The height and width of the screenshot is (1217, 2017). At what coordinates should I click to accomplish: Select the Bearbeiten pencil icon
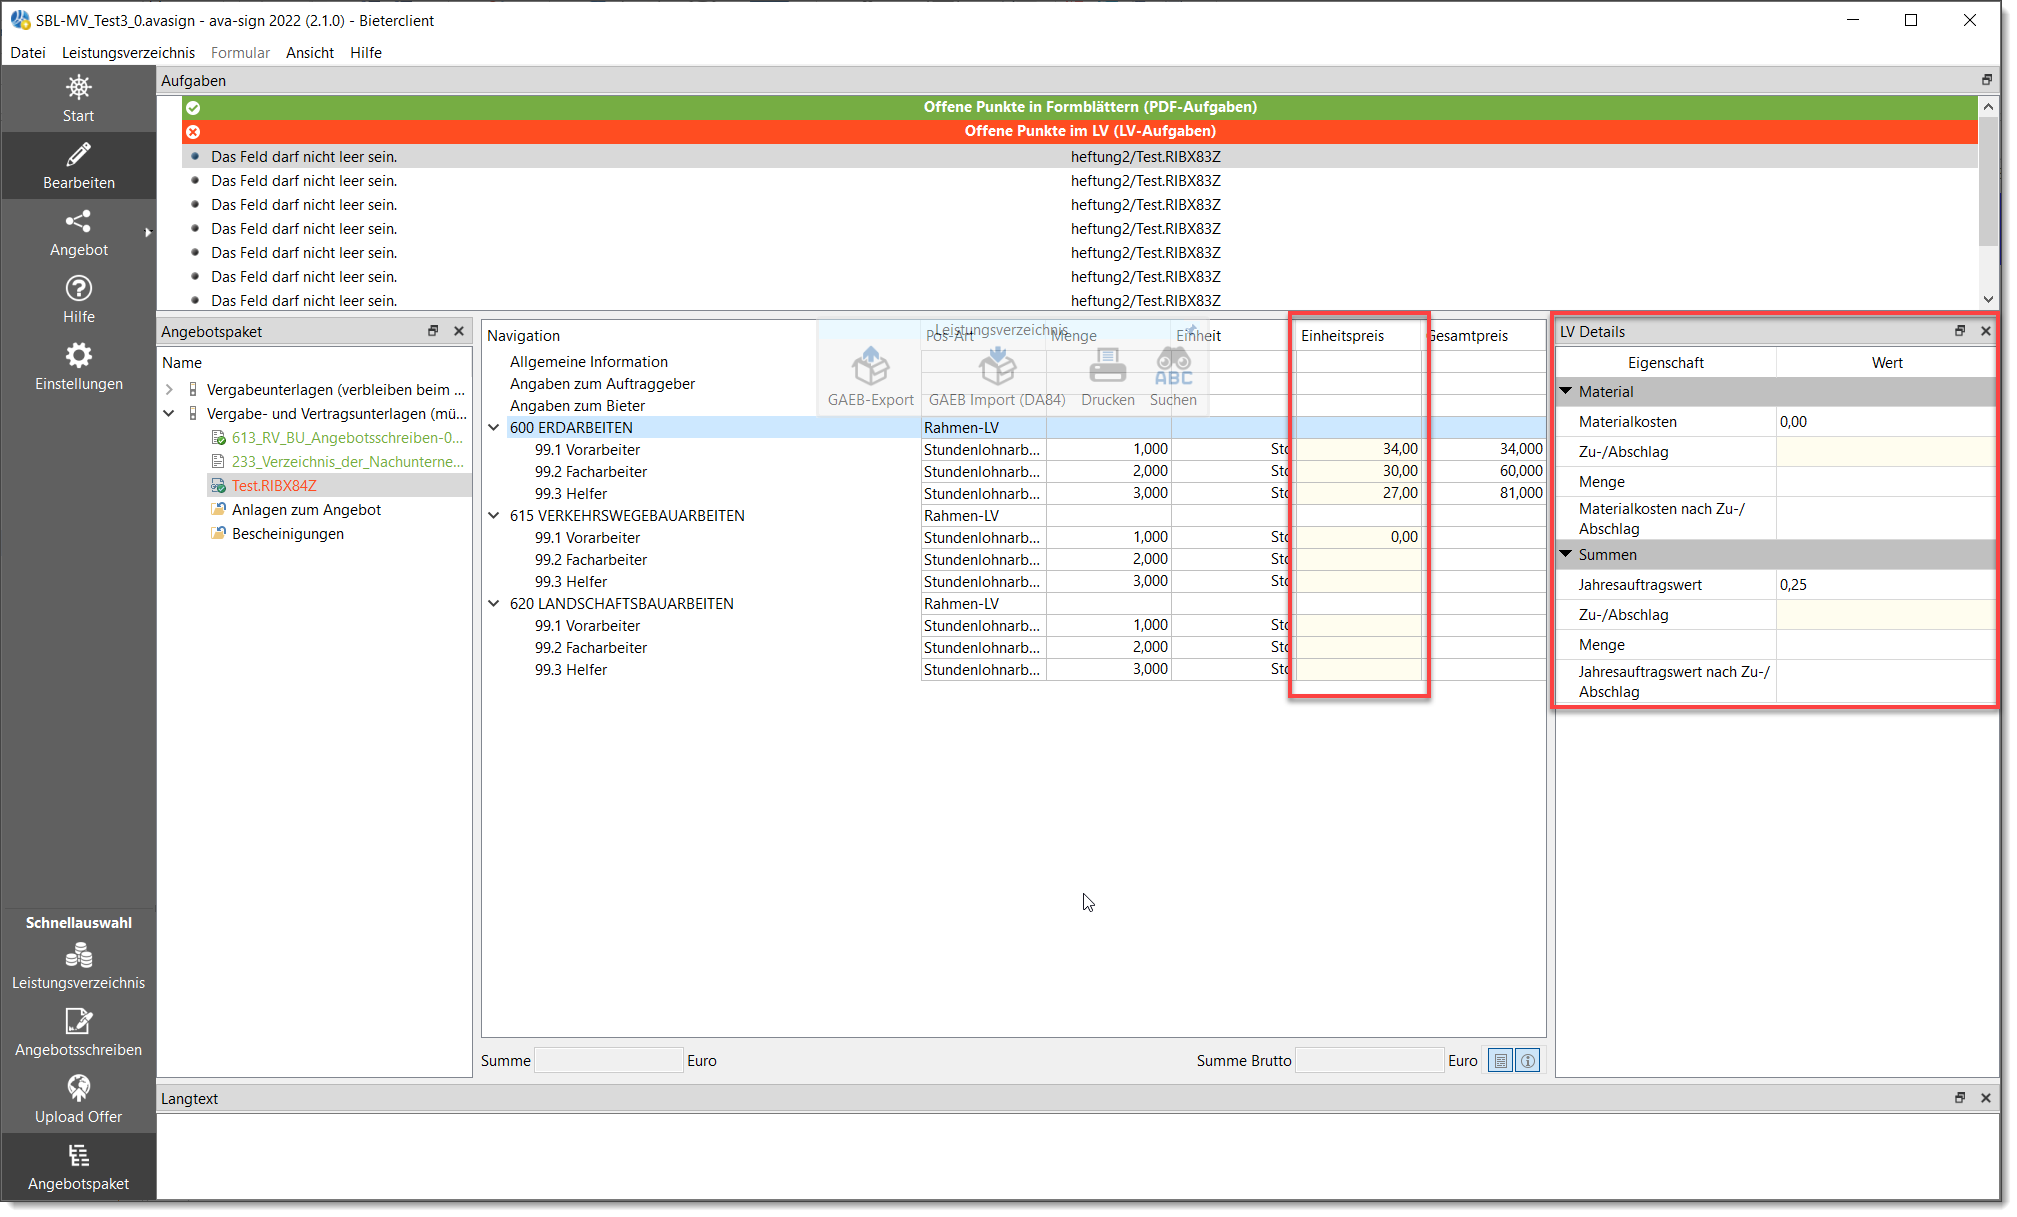(78, 154)
